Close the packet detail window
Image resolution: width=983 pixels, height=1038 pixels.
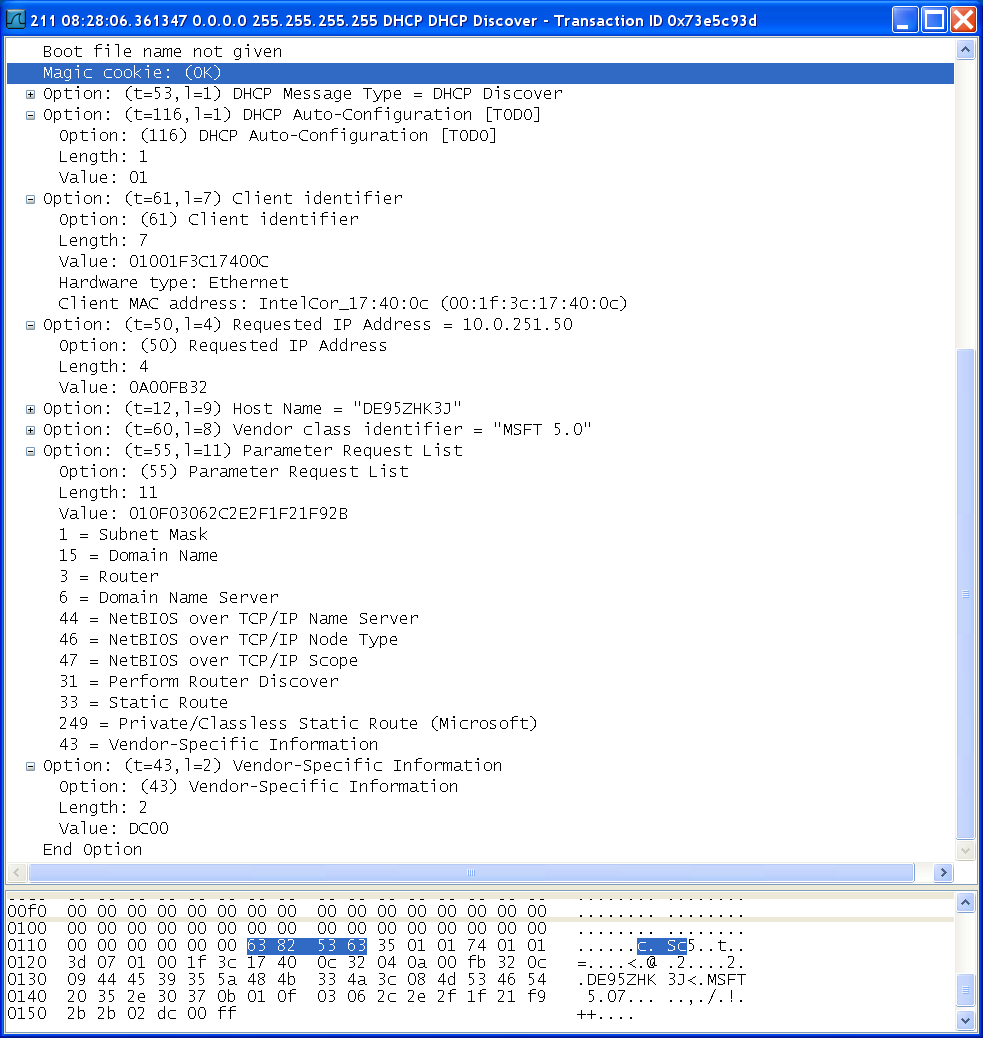point(963,20)
